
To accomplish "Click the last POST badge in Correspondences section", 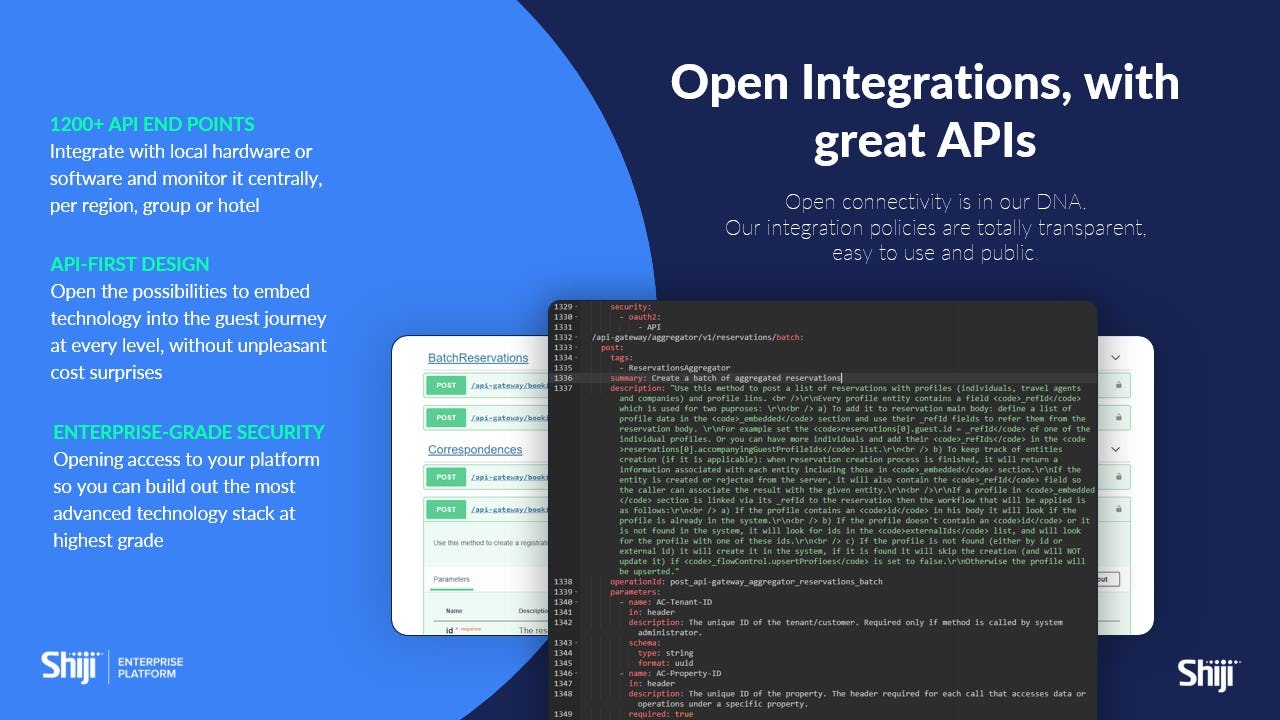I will pyautogui.click(x=447, y=510).
